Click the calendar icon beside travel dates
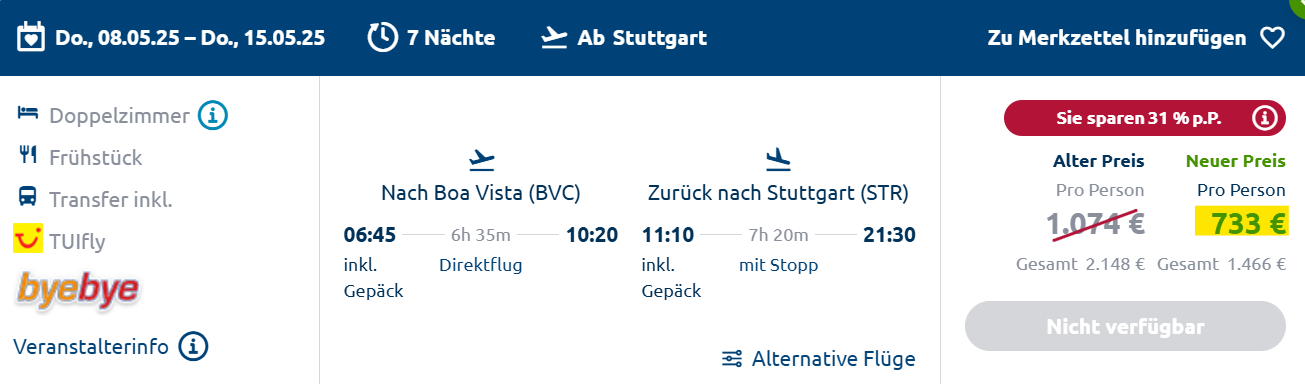 click(33, 38)
